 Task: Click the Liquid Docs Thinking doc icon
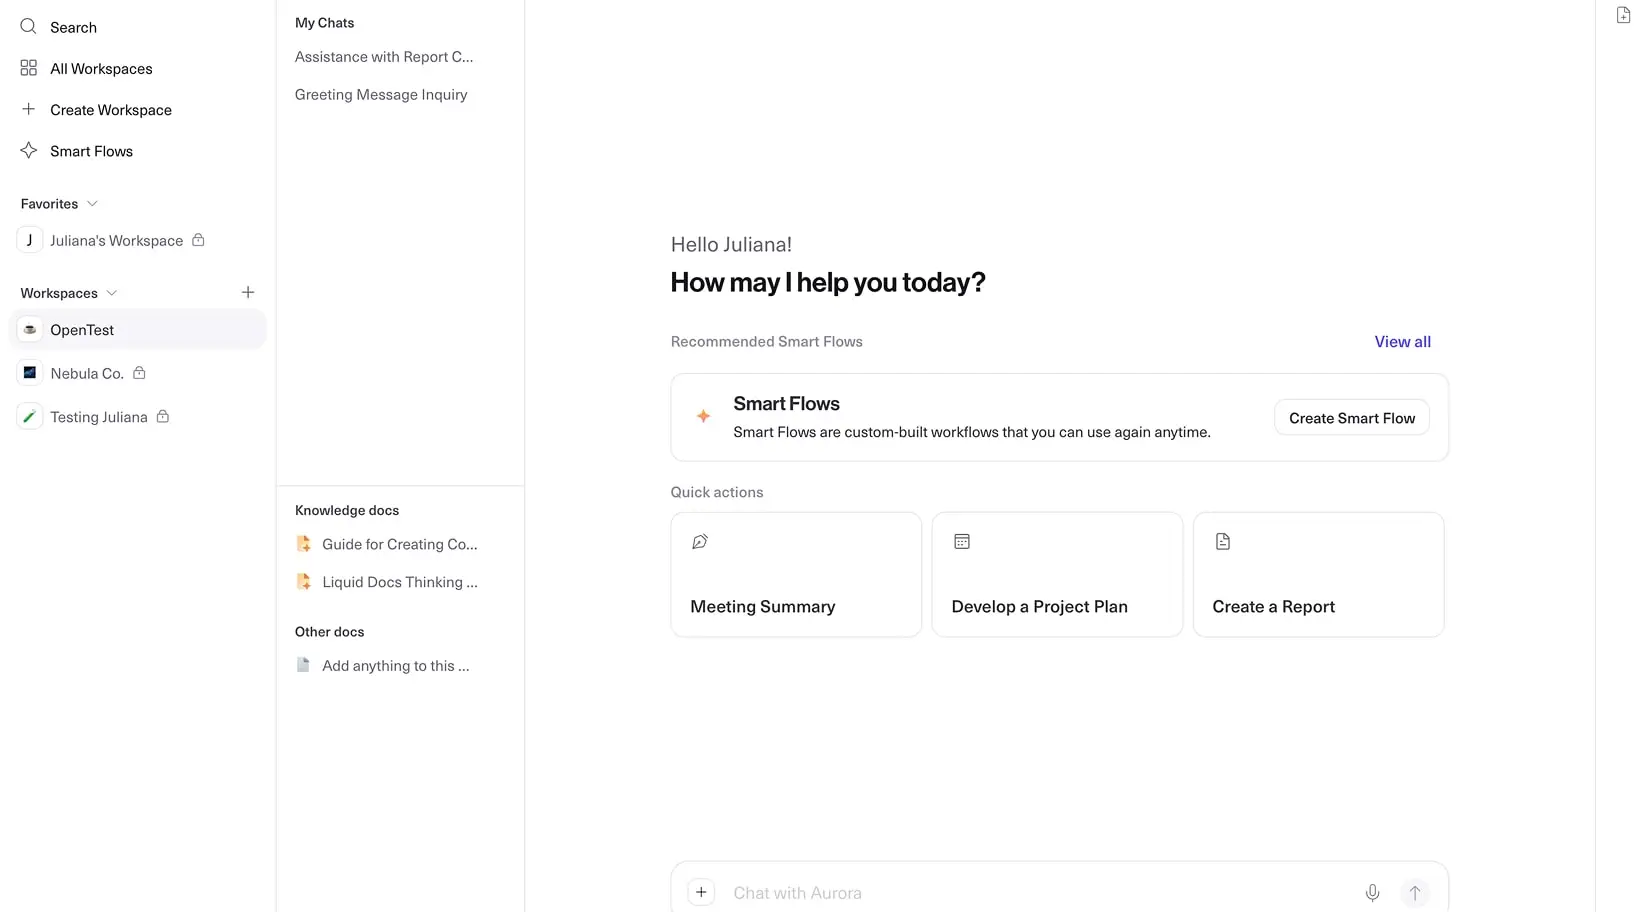(x=303, y=581)
